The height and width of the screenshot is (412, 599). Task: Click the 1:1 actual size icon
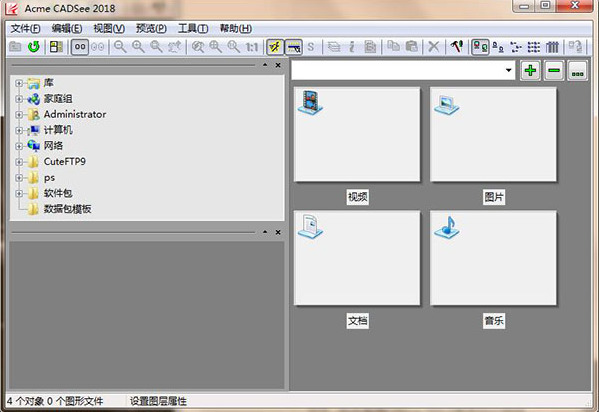pyautogui.click(x=252, y=47)
